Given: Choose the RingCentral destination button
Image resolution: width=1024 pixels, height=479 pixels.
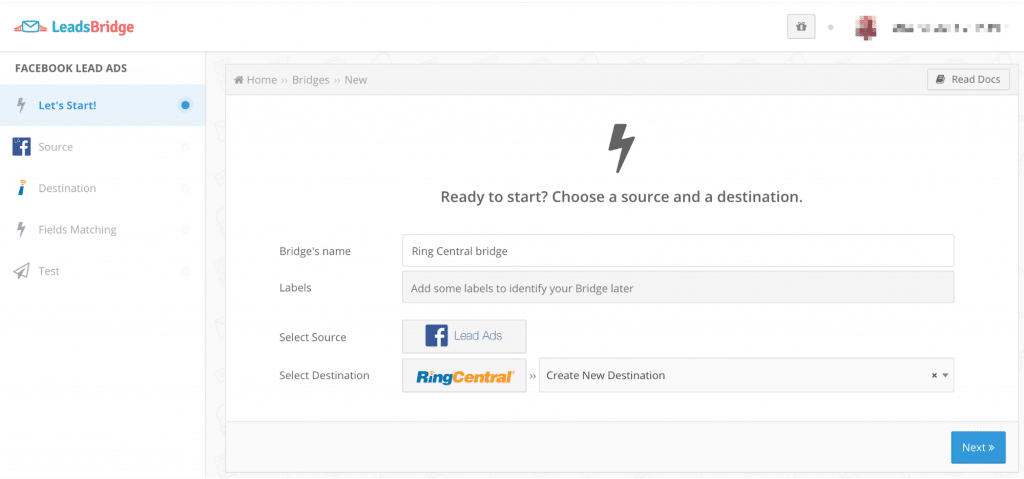Looking at the screenshot, I should [464, 376].
